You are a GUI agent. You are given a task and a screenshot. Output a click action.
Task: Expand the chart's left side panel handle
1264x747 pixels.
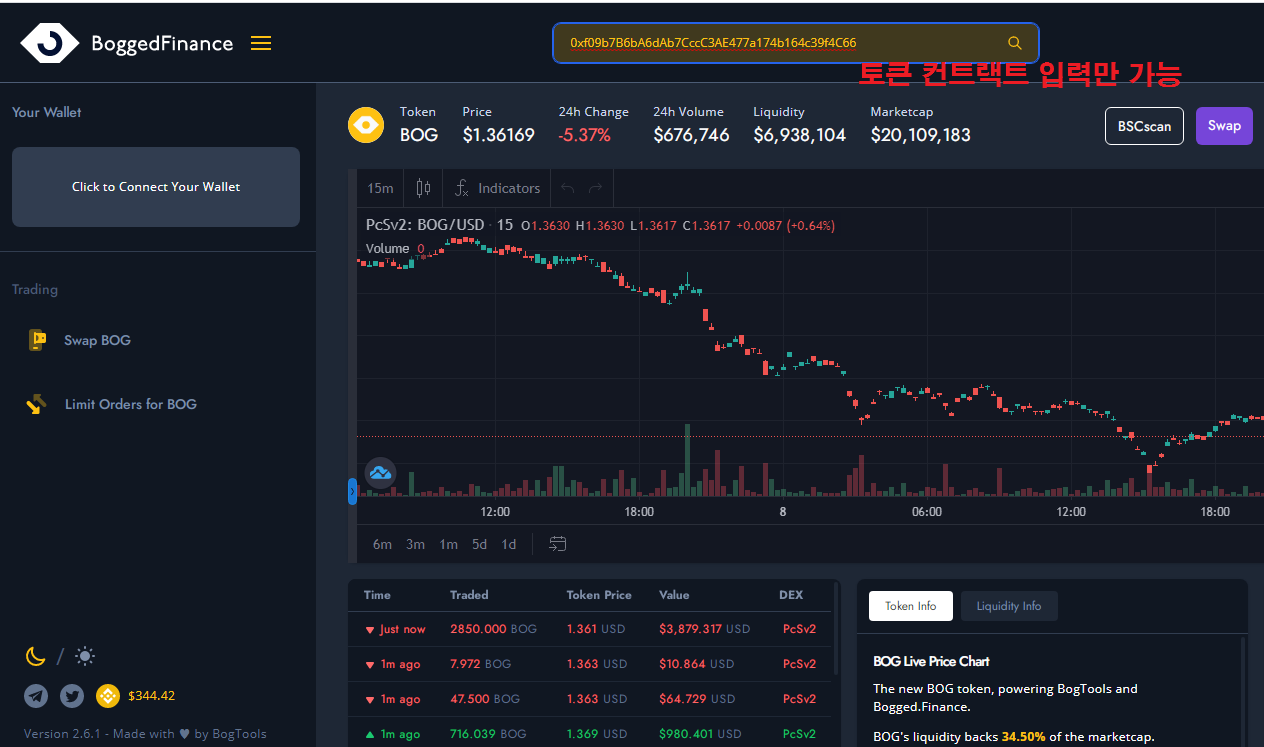click(352, 491)
